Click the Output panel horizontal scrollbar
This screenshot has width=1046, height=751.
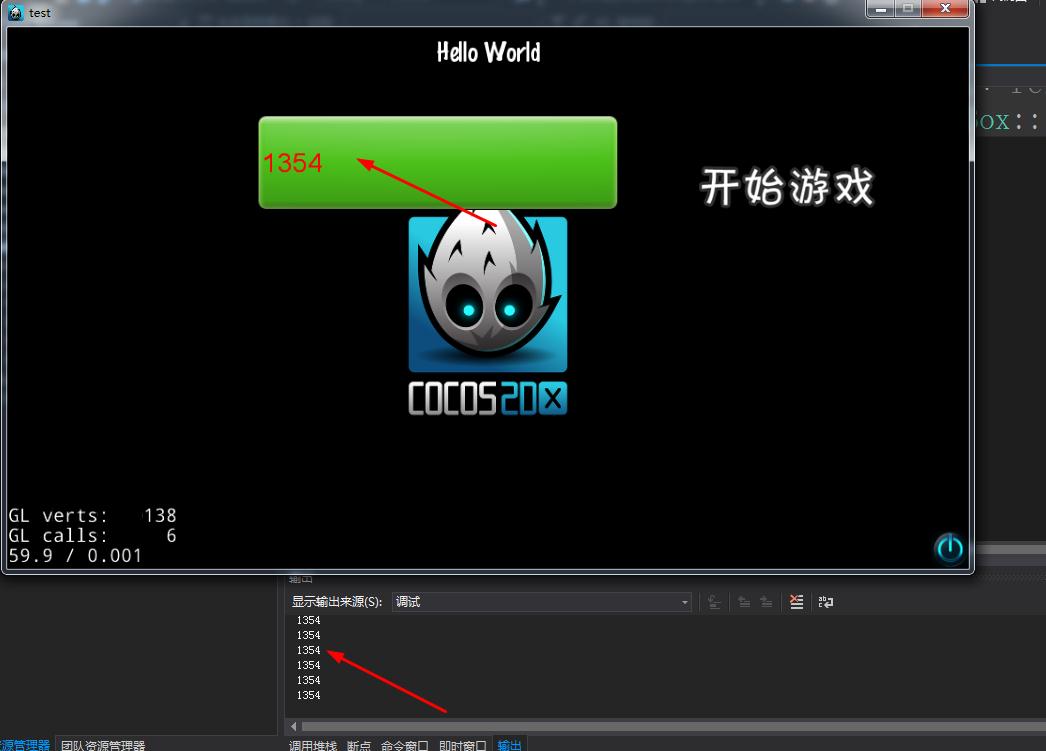(x=674, y=726)
